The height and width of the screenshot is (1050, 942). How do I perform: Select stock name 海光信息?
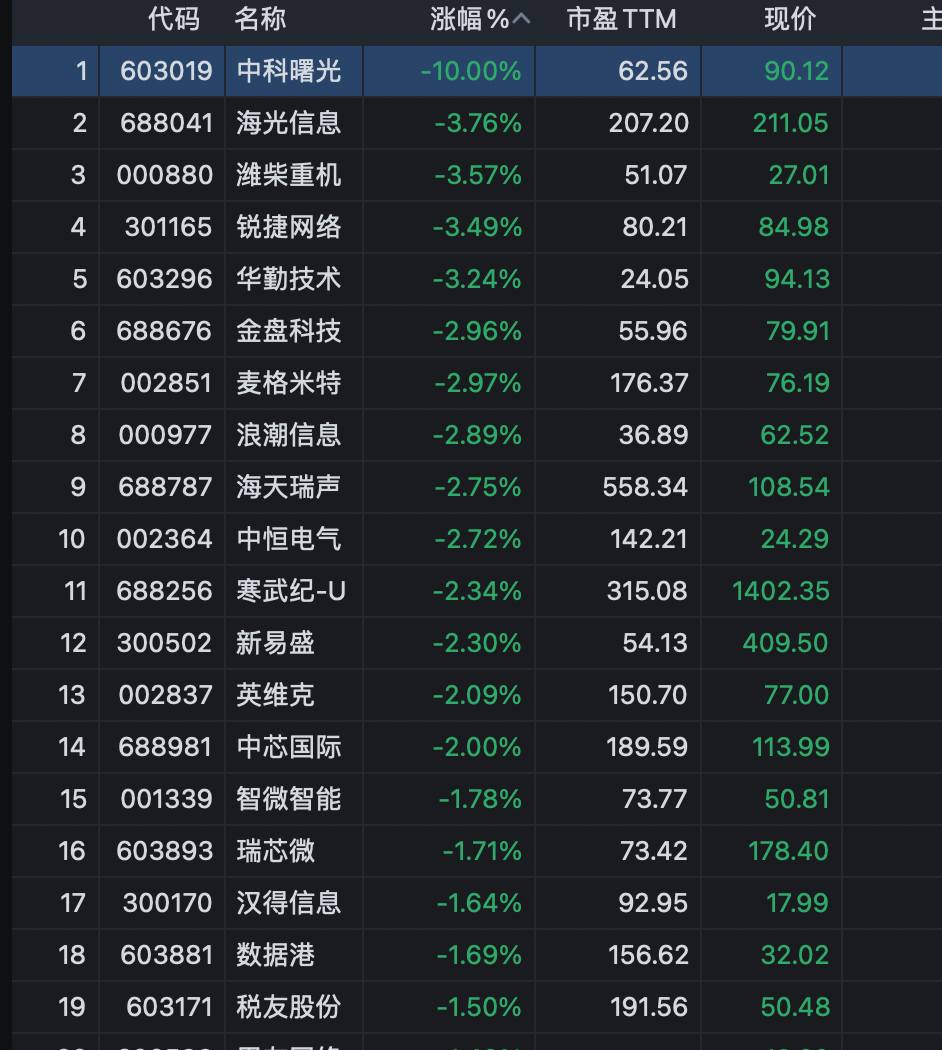[289, 123]
